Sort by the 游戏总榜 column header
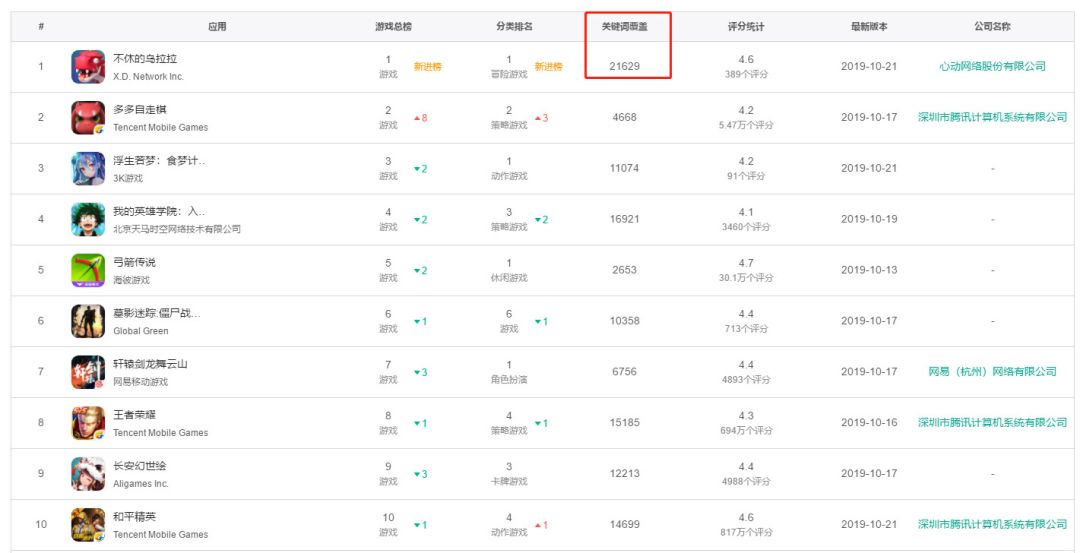The width and height of the screenshot is (1080, 553). (x=394, y=27)
